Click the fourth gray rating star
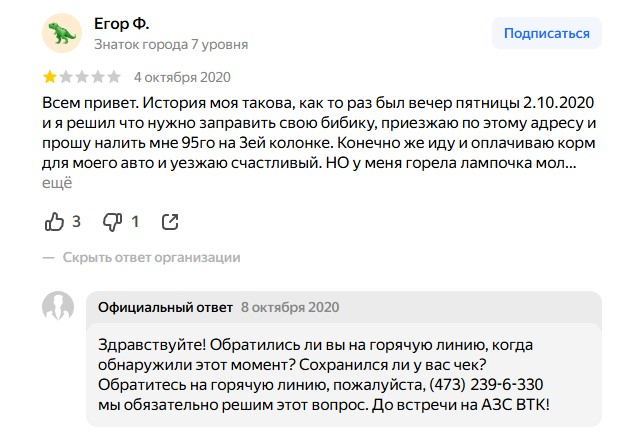 pyautogui.click(x=98, y=76)
